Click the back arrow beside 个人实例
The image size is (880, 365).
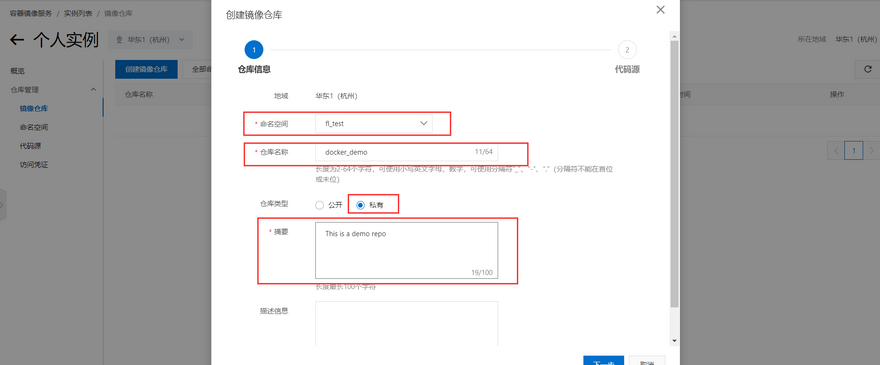pyautogui.click(x=17, y=40)
